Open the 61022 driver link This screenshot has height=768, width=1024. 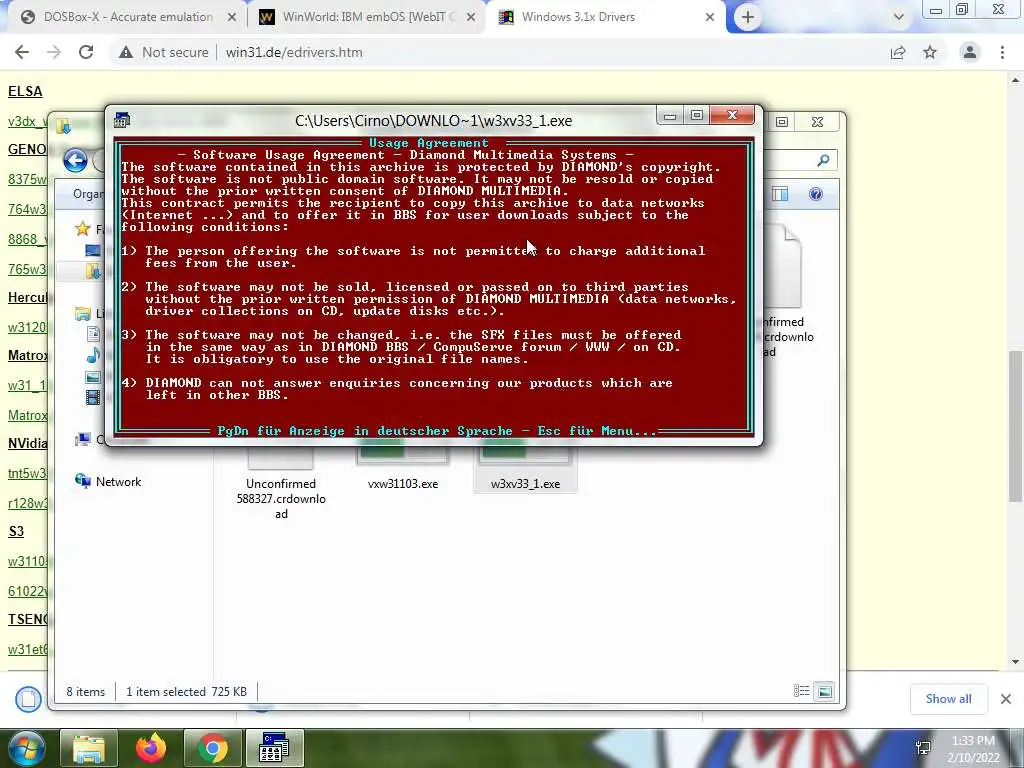(x=27, y=591)
